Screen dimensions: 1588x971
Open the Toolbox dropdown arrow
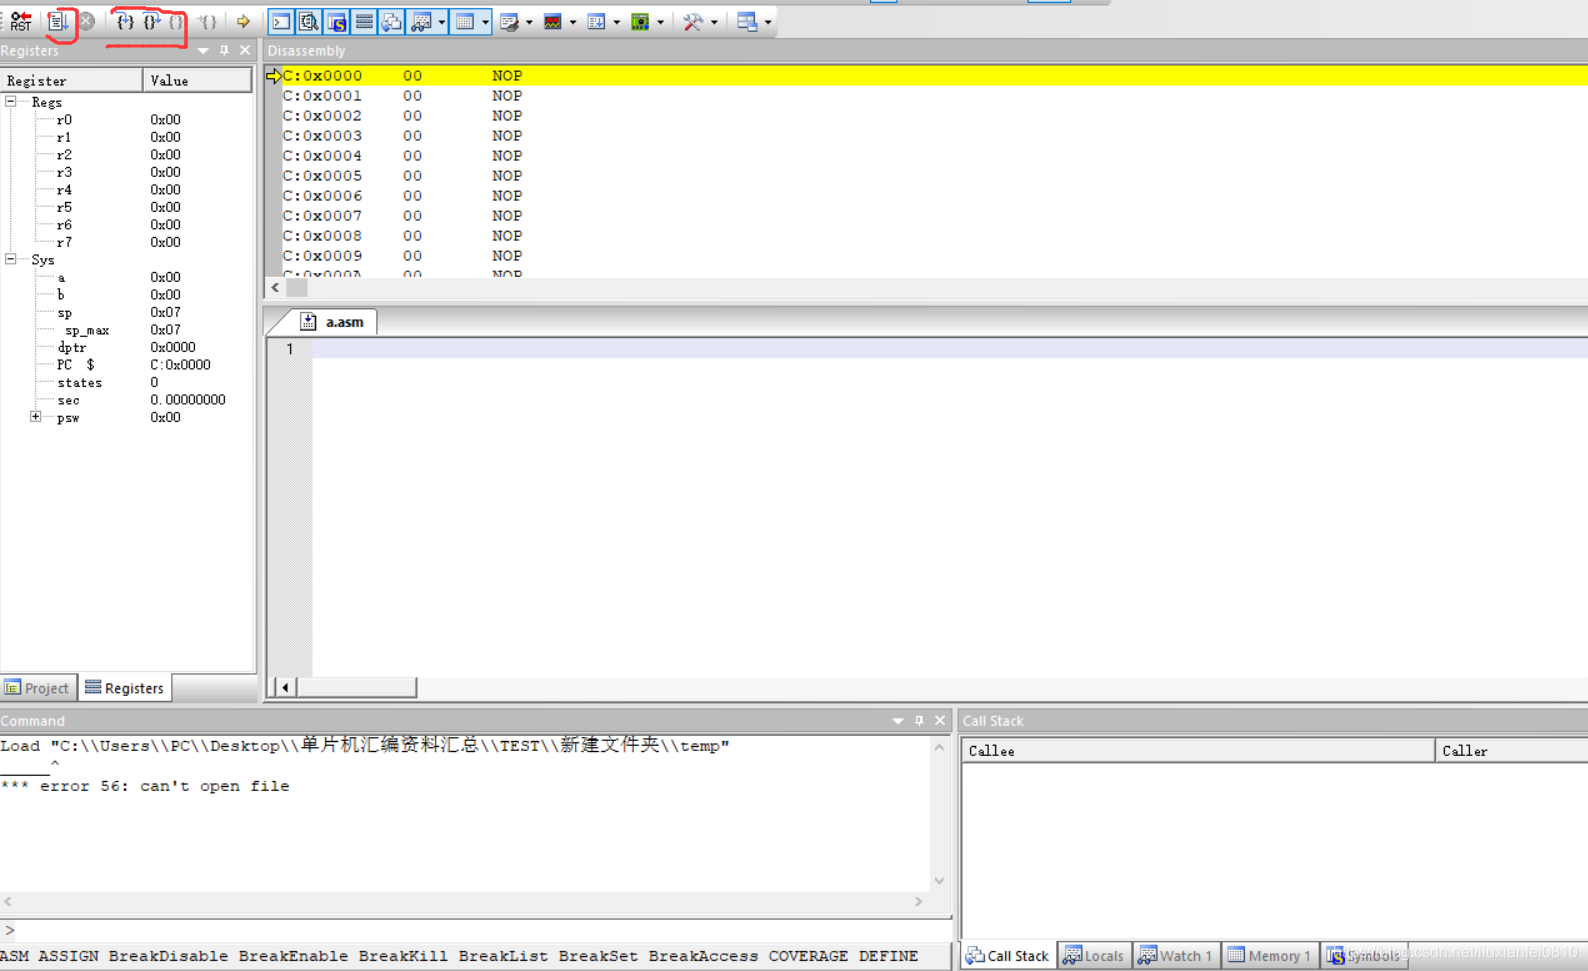(714, 22)
